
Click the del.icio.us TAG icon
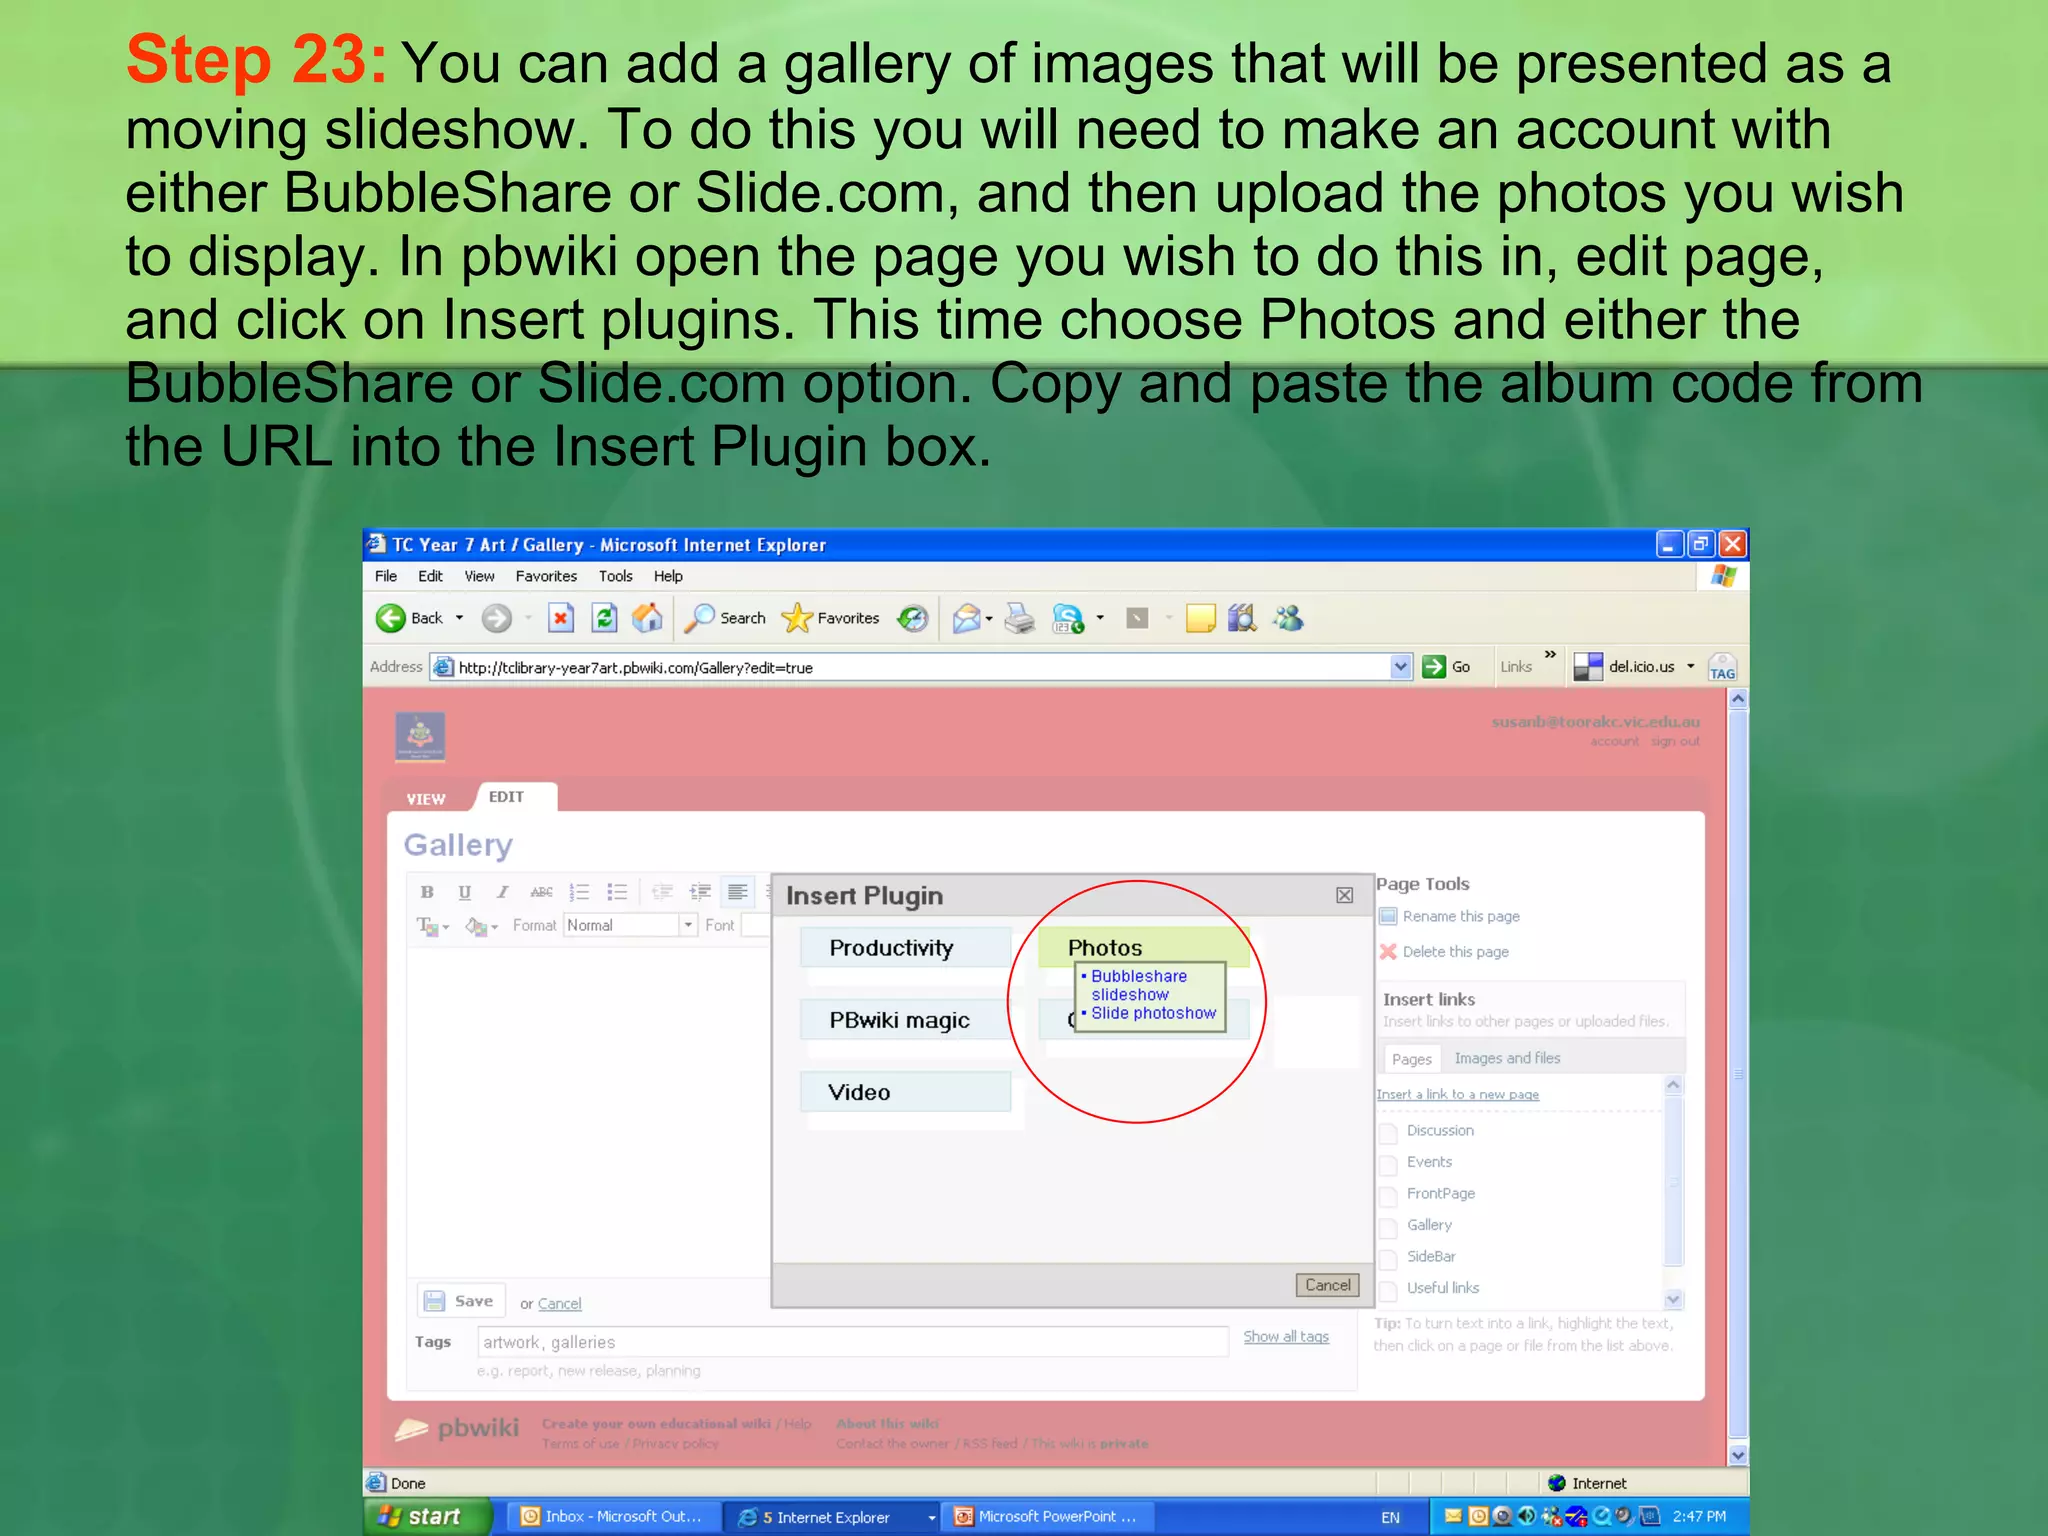1722,667
